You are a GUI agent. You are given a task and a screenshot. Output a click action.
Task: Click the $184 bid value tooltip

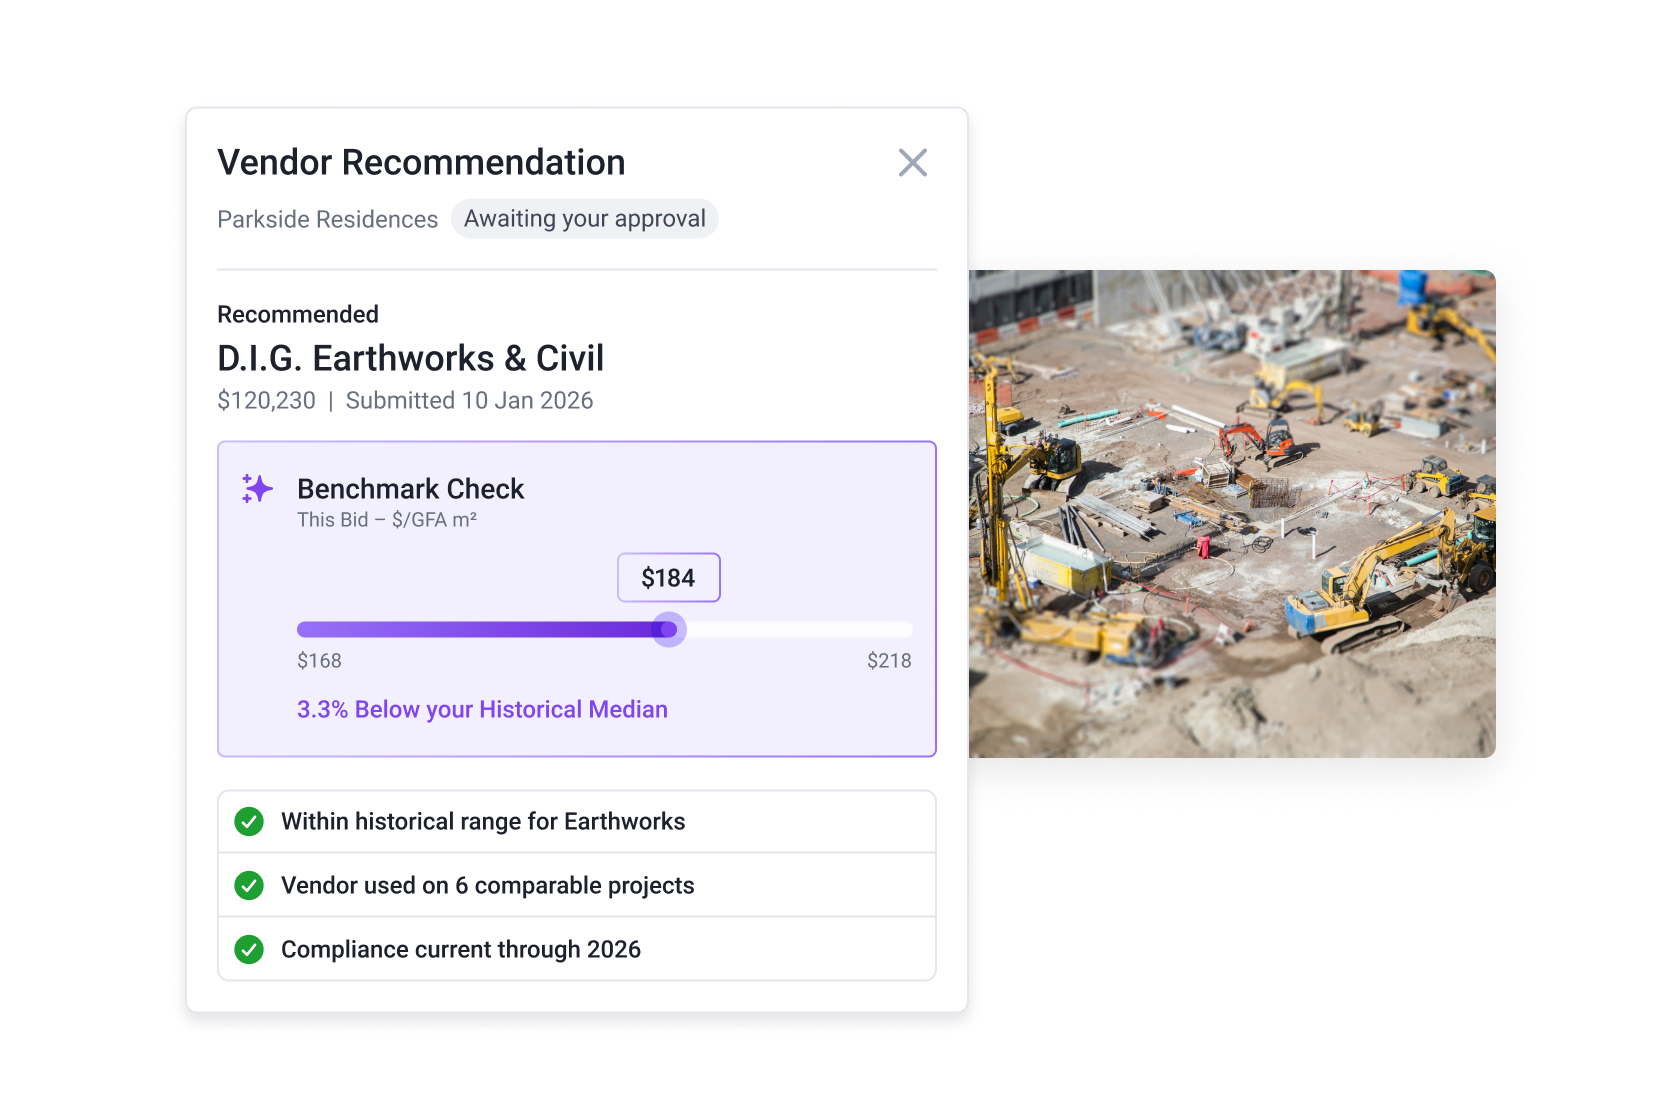(668, 577)
